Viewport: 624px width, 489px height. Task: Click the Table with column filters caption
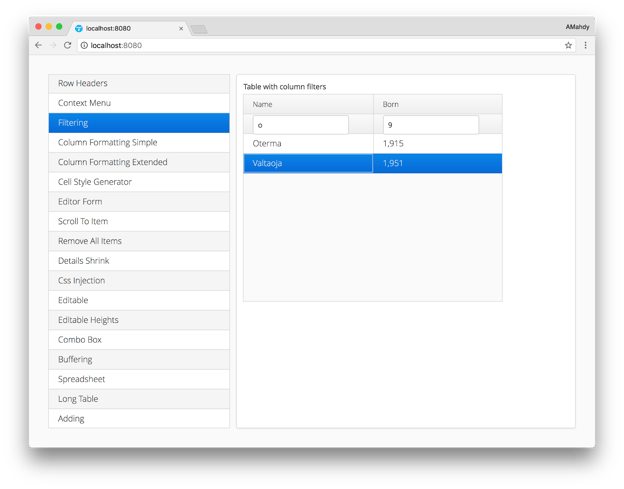click(285, 87)
